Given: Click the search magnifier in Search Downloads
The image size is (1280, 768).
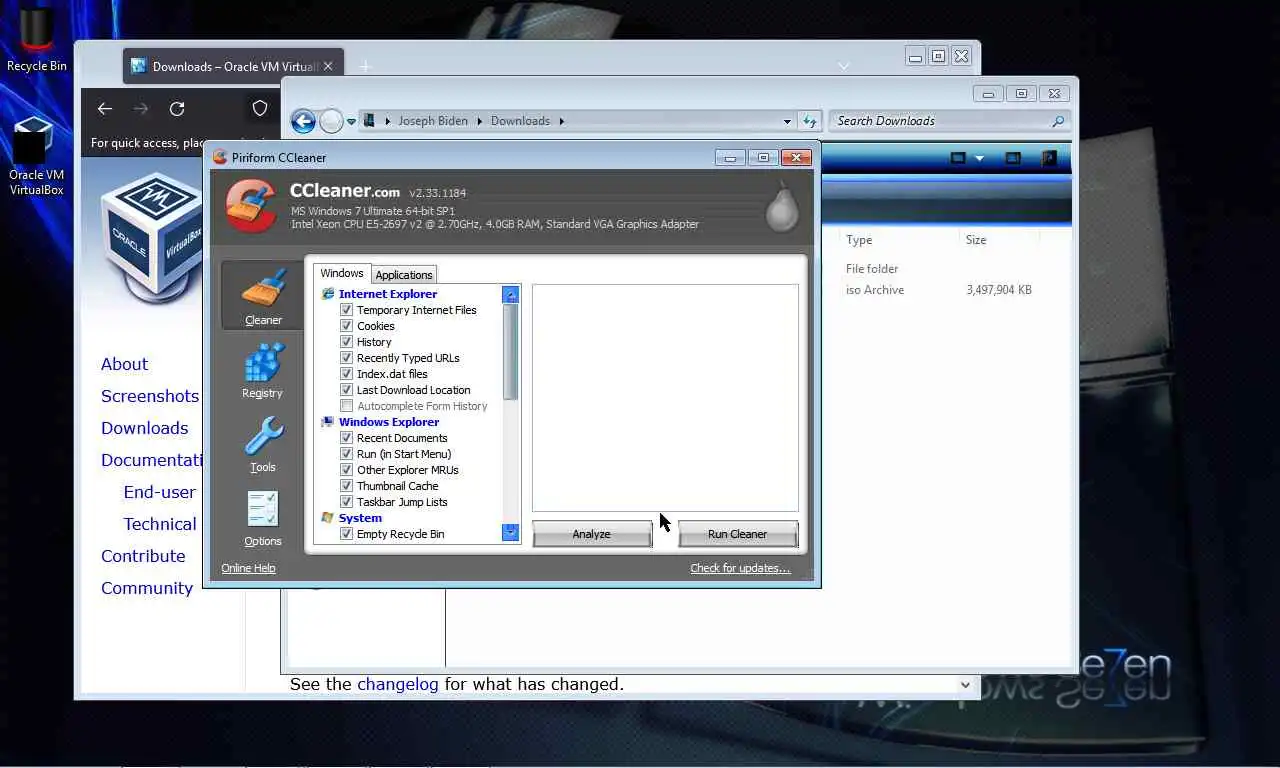Looking at the screenshot, I should (x=1058, y=121).
